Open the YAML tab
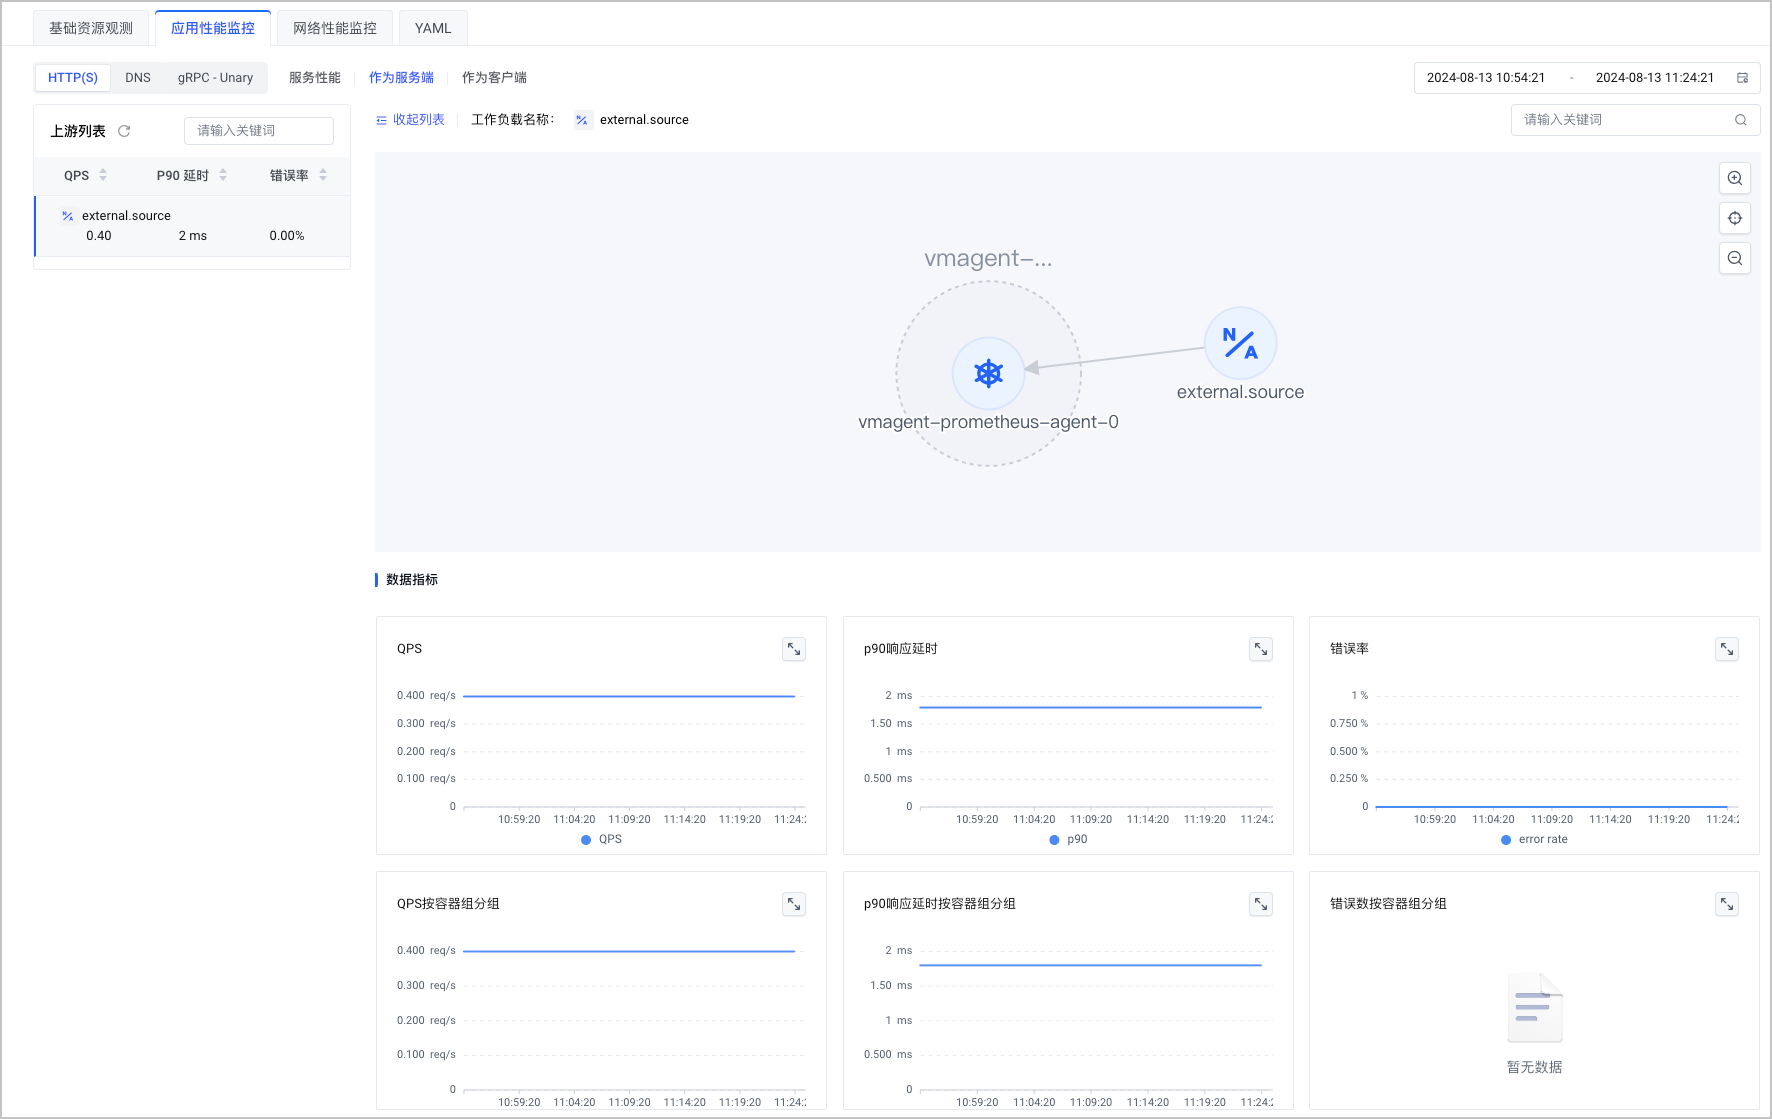1772x1119 pixels. coord(433,28)
